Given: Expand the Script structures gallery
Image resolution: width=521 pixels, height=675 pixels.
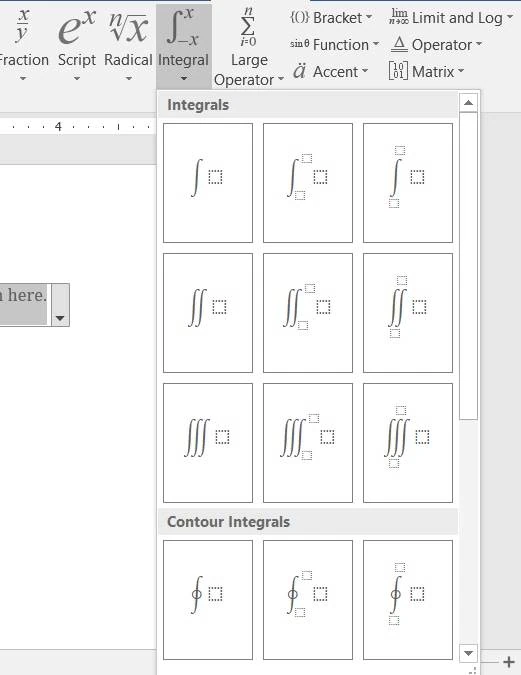Looking at the screenshot, I should pos(77,45).
